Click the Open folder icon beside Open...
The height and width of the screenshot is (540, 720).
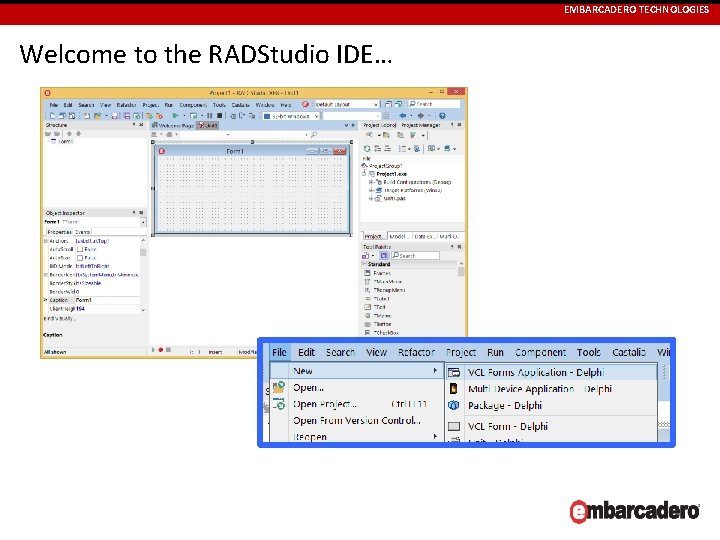click(279, 387)
